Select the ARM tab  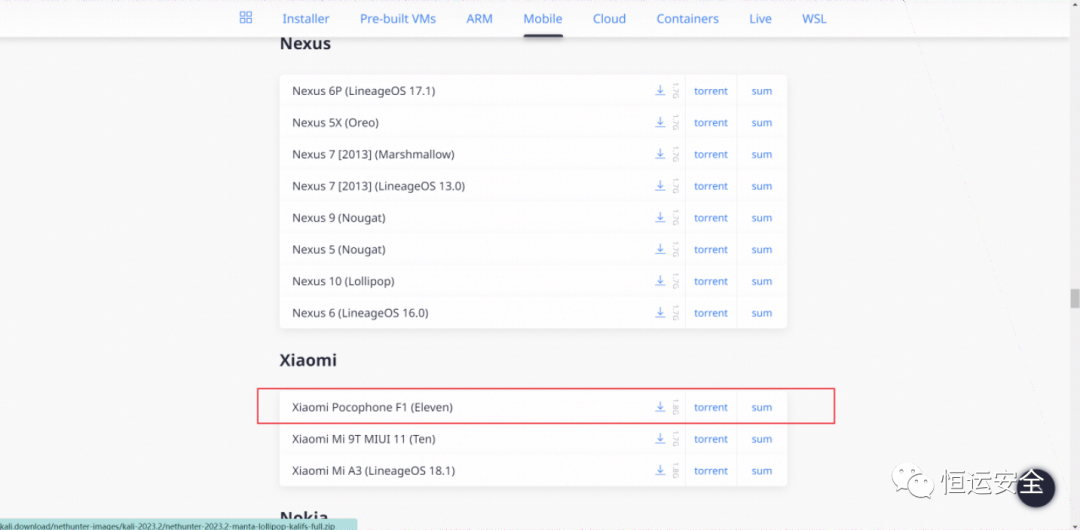479,19
